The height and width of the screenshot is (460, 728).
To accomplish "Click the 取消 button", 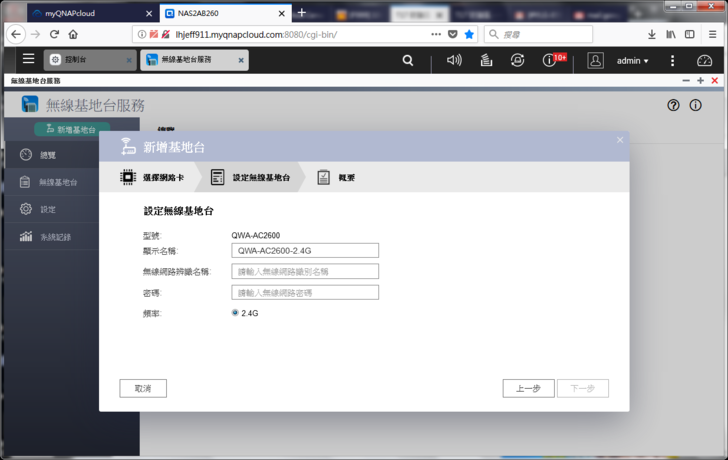I will pos(143,389).
